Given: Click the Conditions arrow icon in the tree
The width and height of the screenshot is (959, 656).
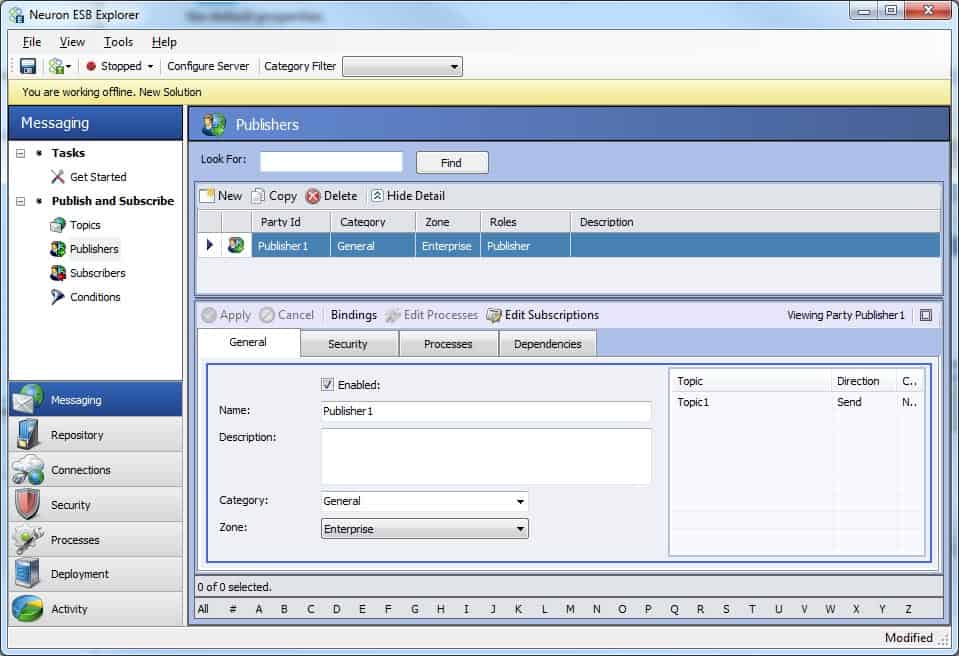Looking at the screenshot, I should point(57,297).
